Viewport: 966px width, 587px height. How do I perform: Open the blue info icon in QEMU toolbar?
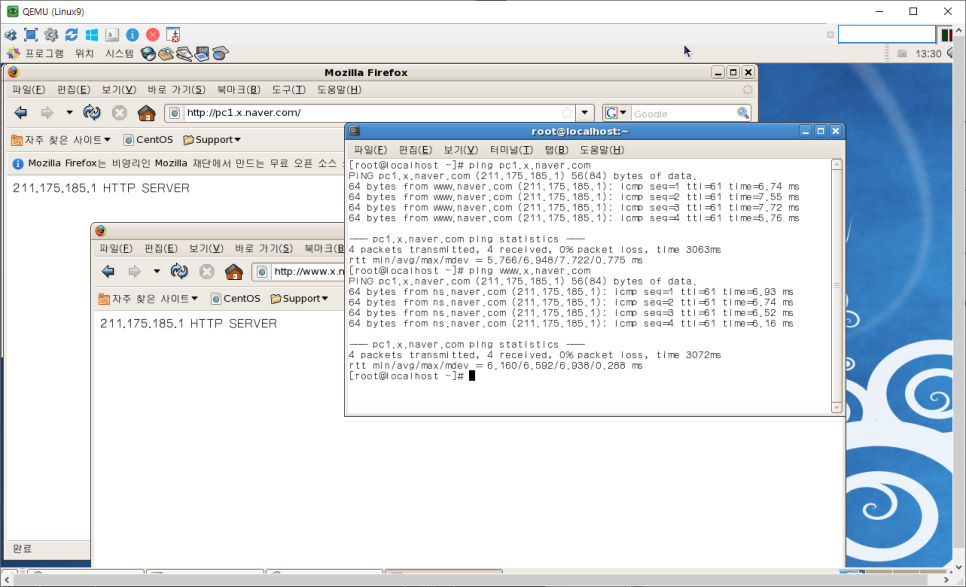pos(132,35)
